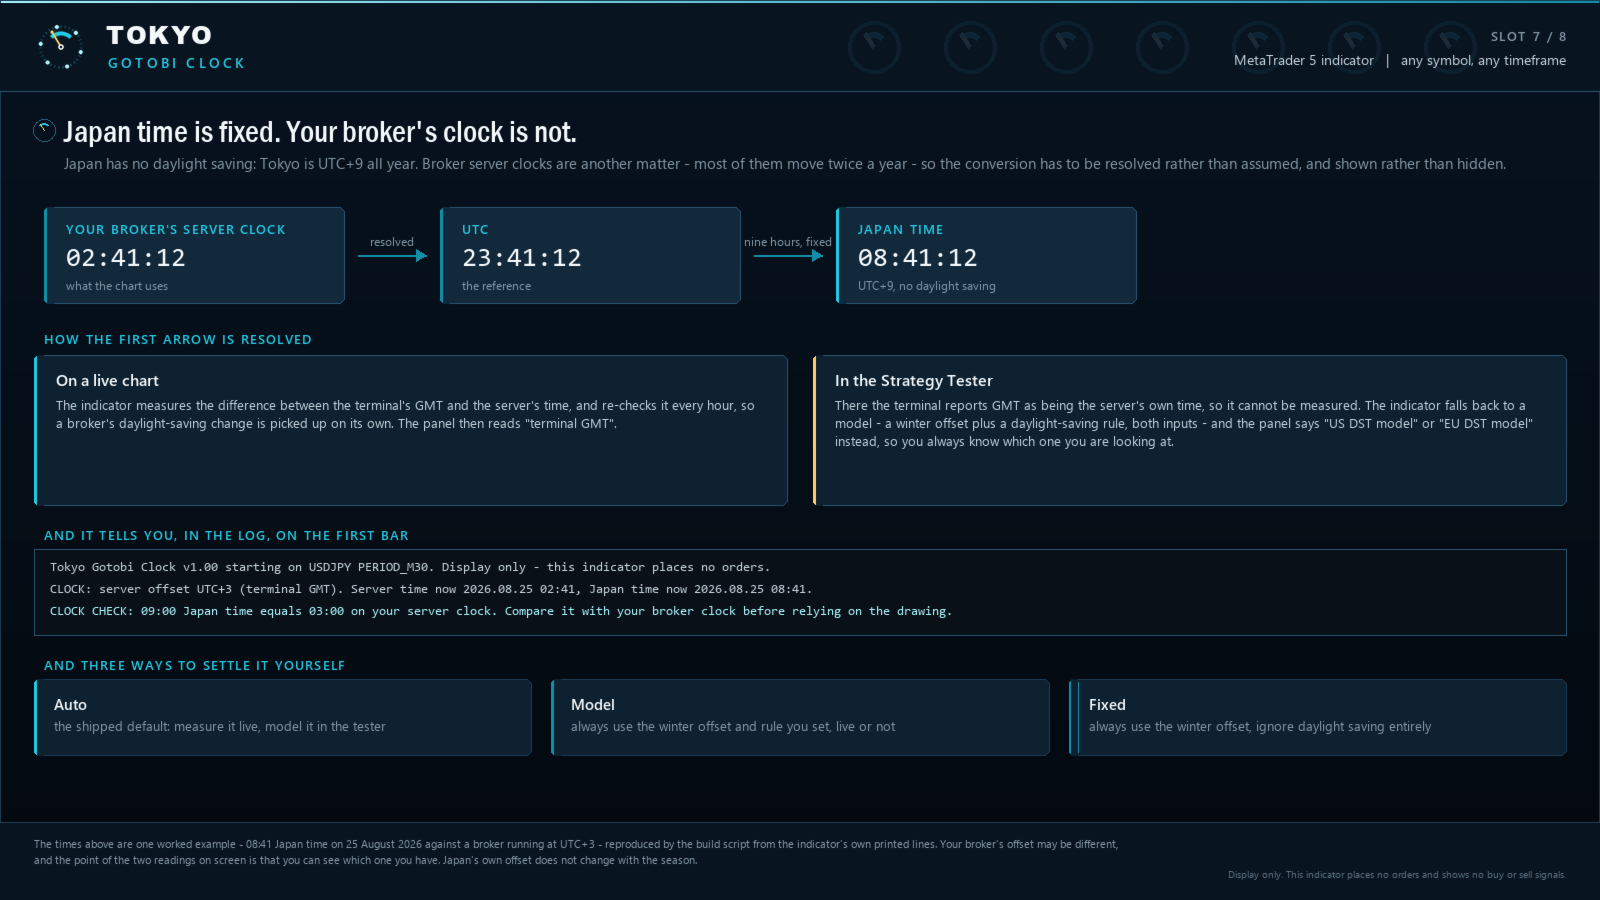Select the Japan Time card showing 08:41:12
Screen dimensions: 1600x900
pos(986,255)
